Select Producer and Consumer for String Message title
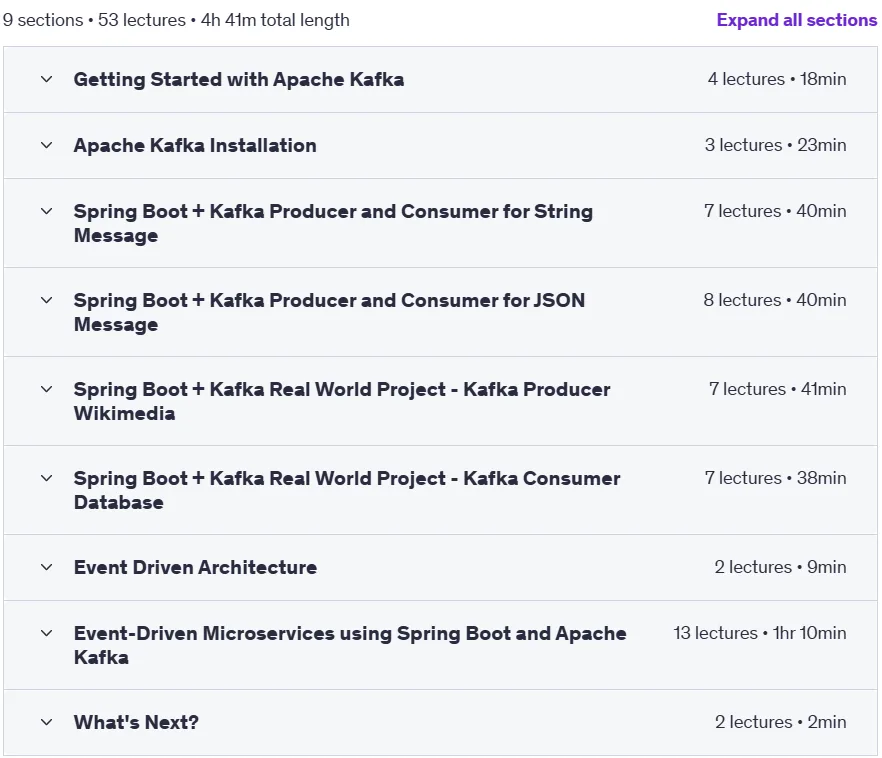Viewport: 882px width, 758px height. (333, 223)
